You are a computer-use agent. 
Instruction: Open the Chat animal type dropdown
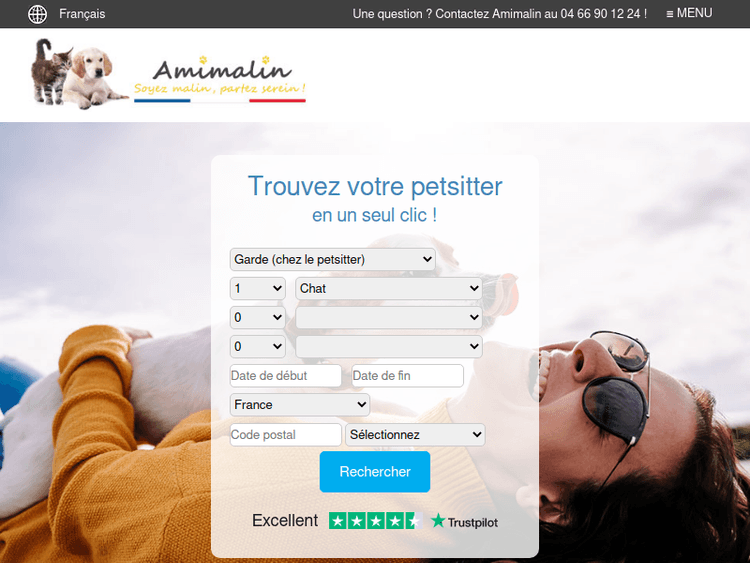(x=388, y=288)
